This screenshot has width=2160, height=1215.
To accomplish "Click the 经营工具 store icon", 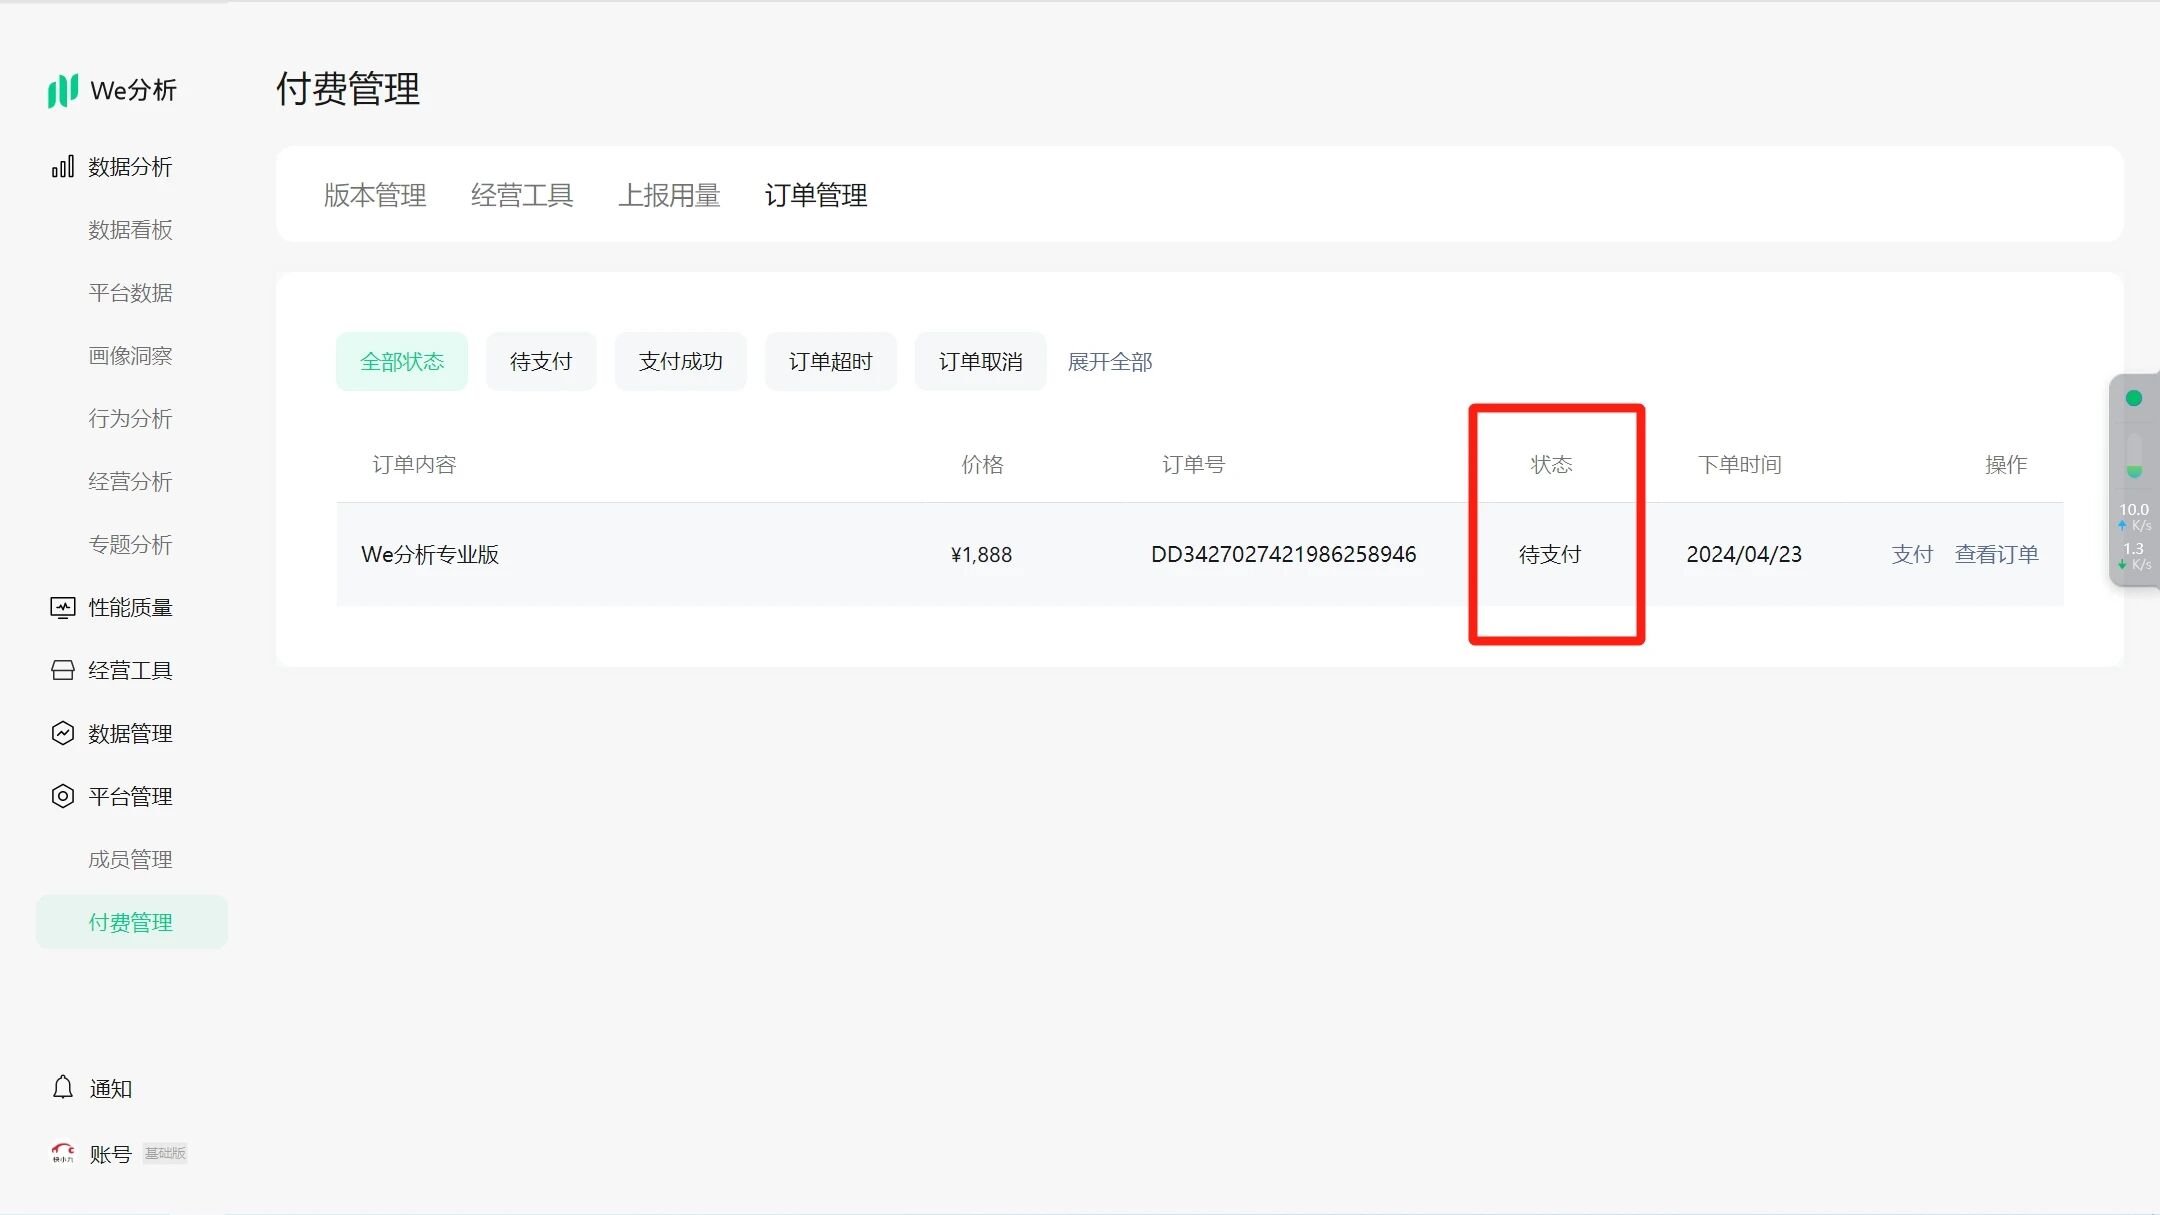I will pos(62,670).
